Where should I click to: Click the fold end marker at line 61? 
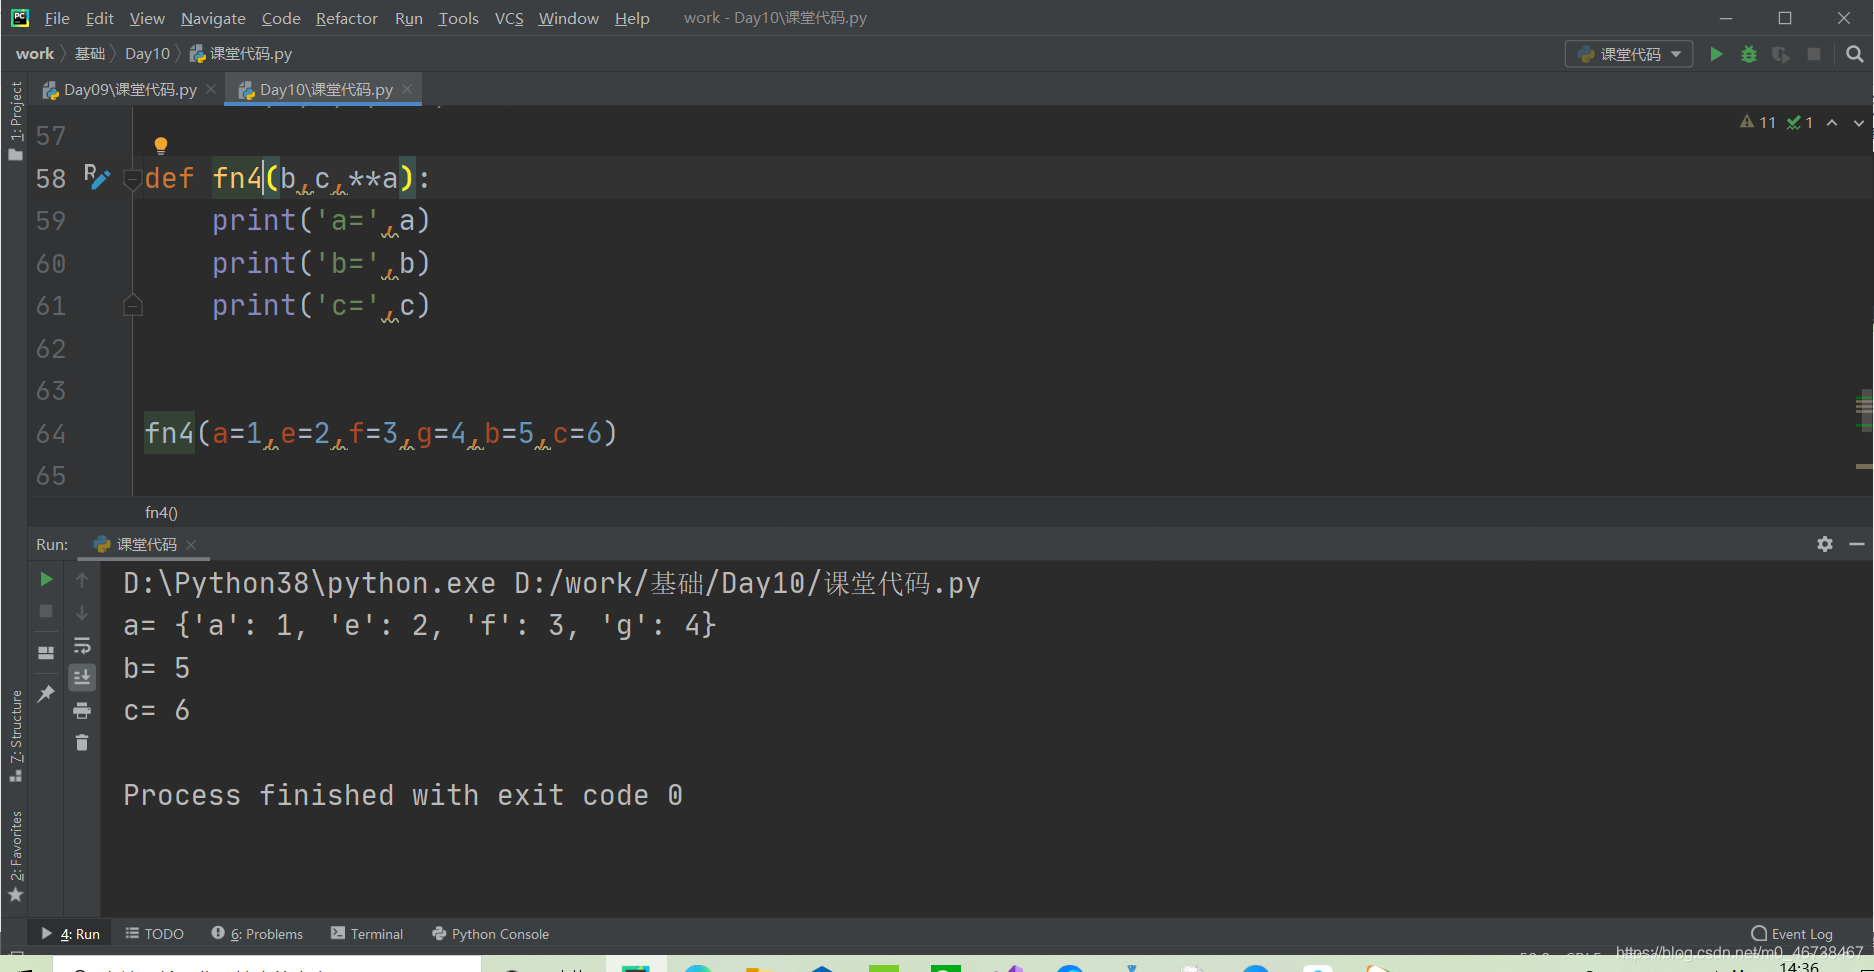coord(132,305)
